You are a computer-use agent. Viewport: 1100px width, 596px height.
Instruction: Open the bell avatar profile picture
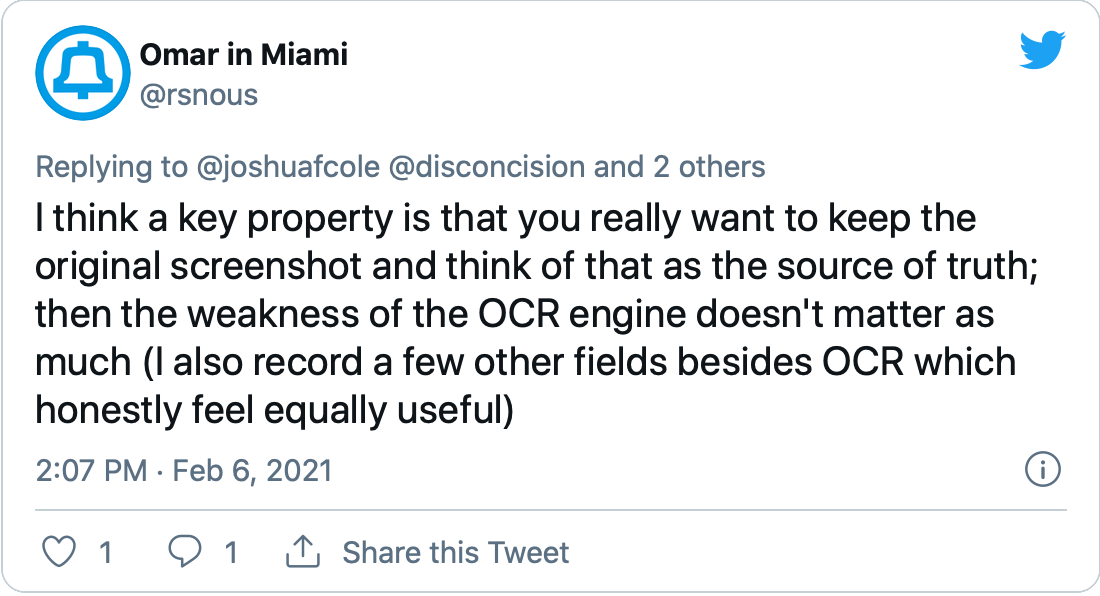coord(83,73)
